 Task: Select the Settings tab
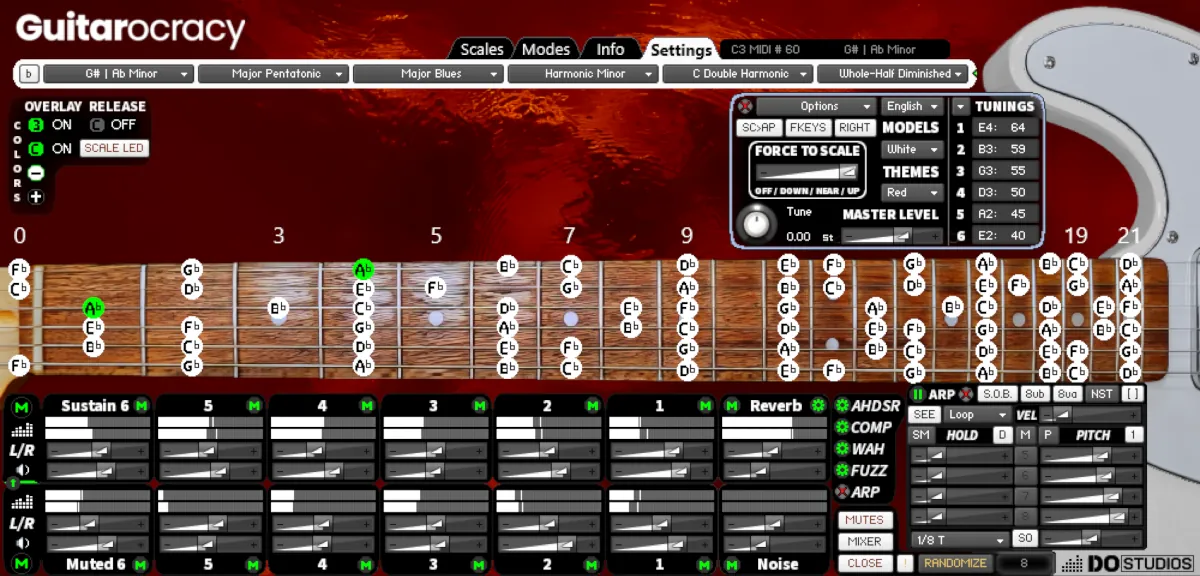(x=681, y=49)
